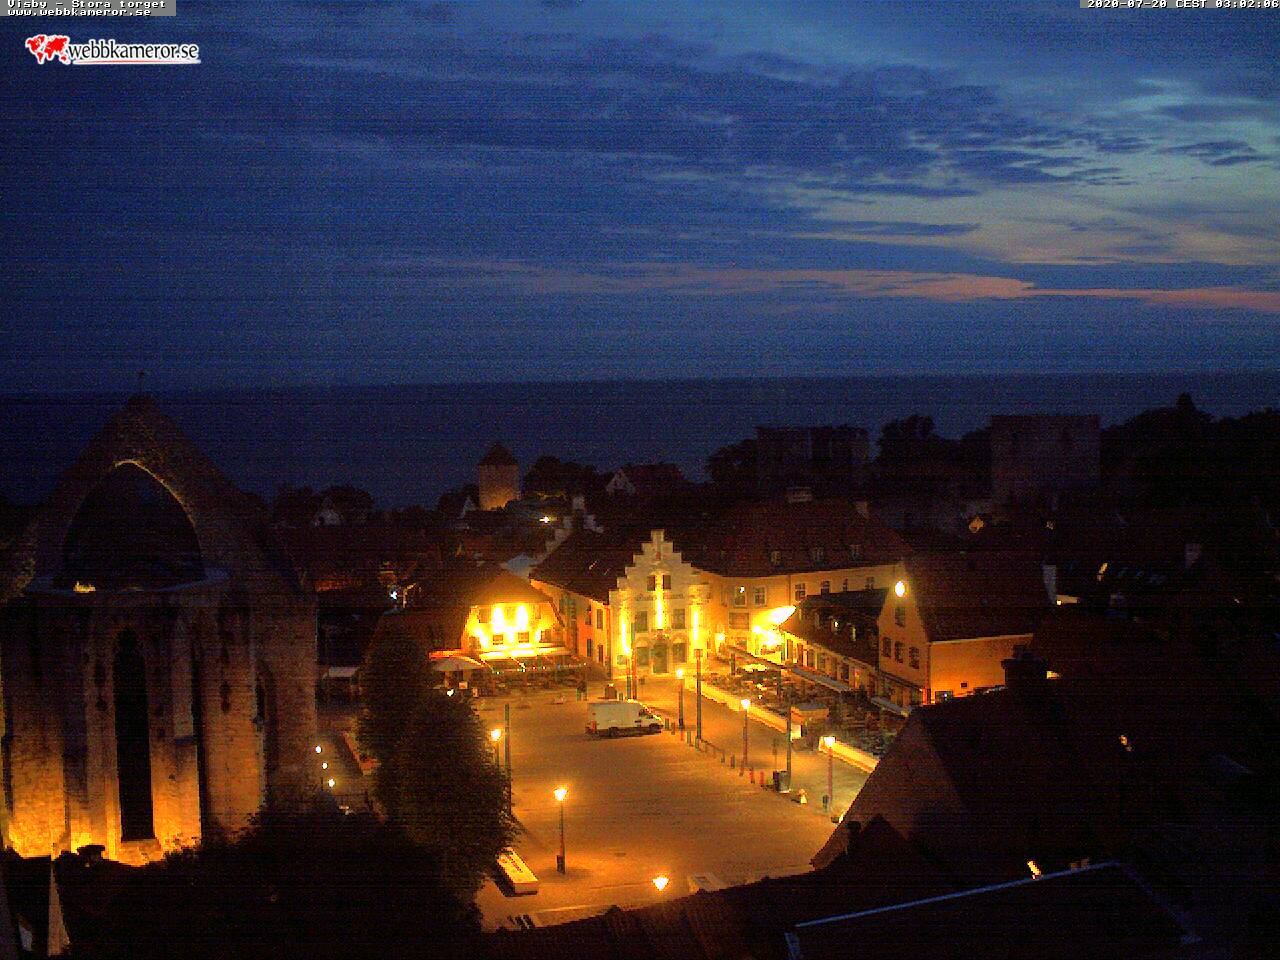
Task: Click the "2020-07-20 CEST 03:02:06" timestamp
Action: tap(1183, 4)
